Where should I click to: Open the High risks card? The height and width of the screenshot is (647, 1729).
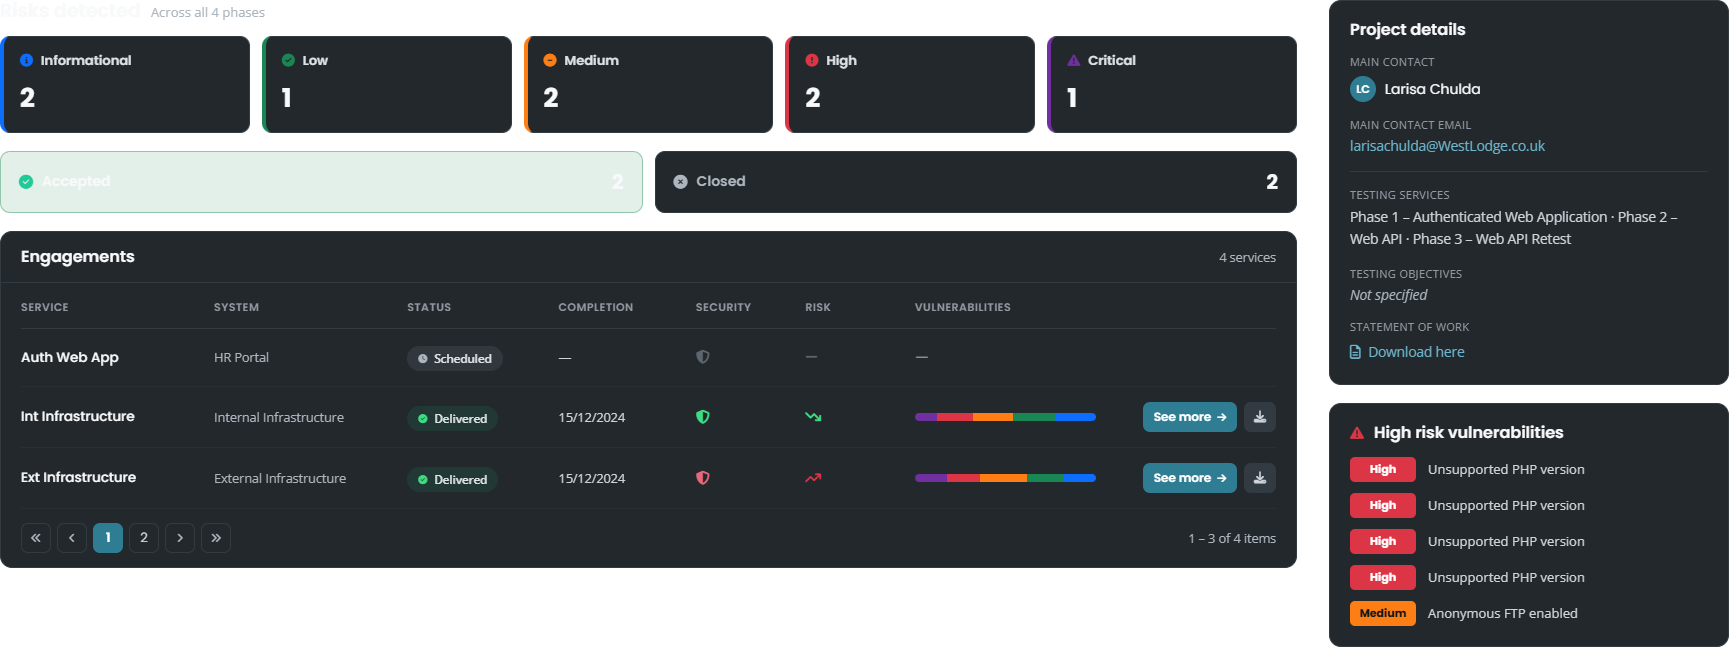point(910,84)
